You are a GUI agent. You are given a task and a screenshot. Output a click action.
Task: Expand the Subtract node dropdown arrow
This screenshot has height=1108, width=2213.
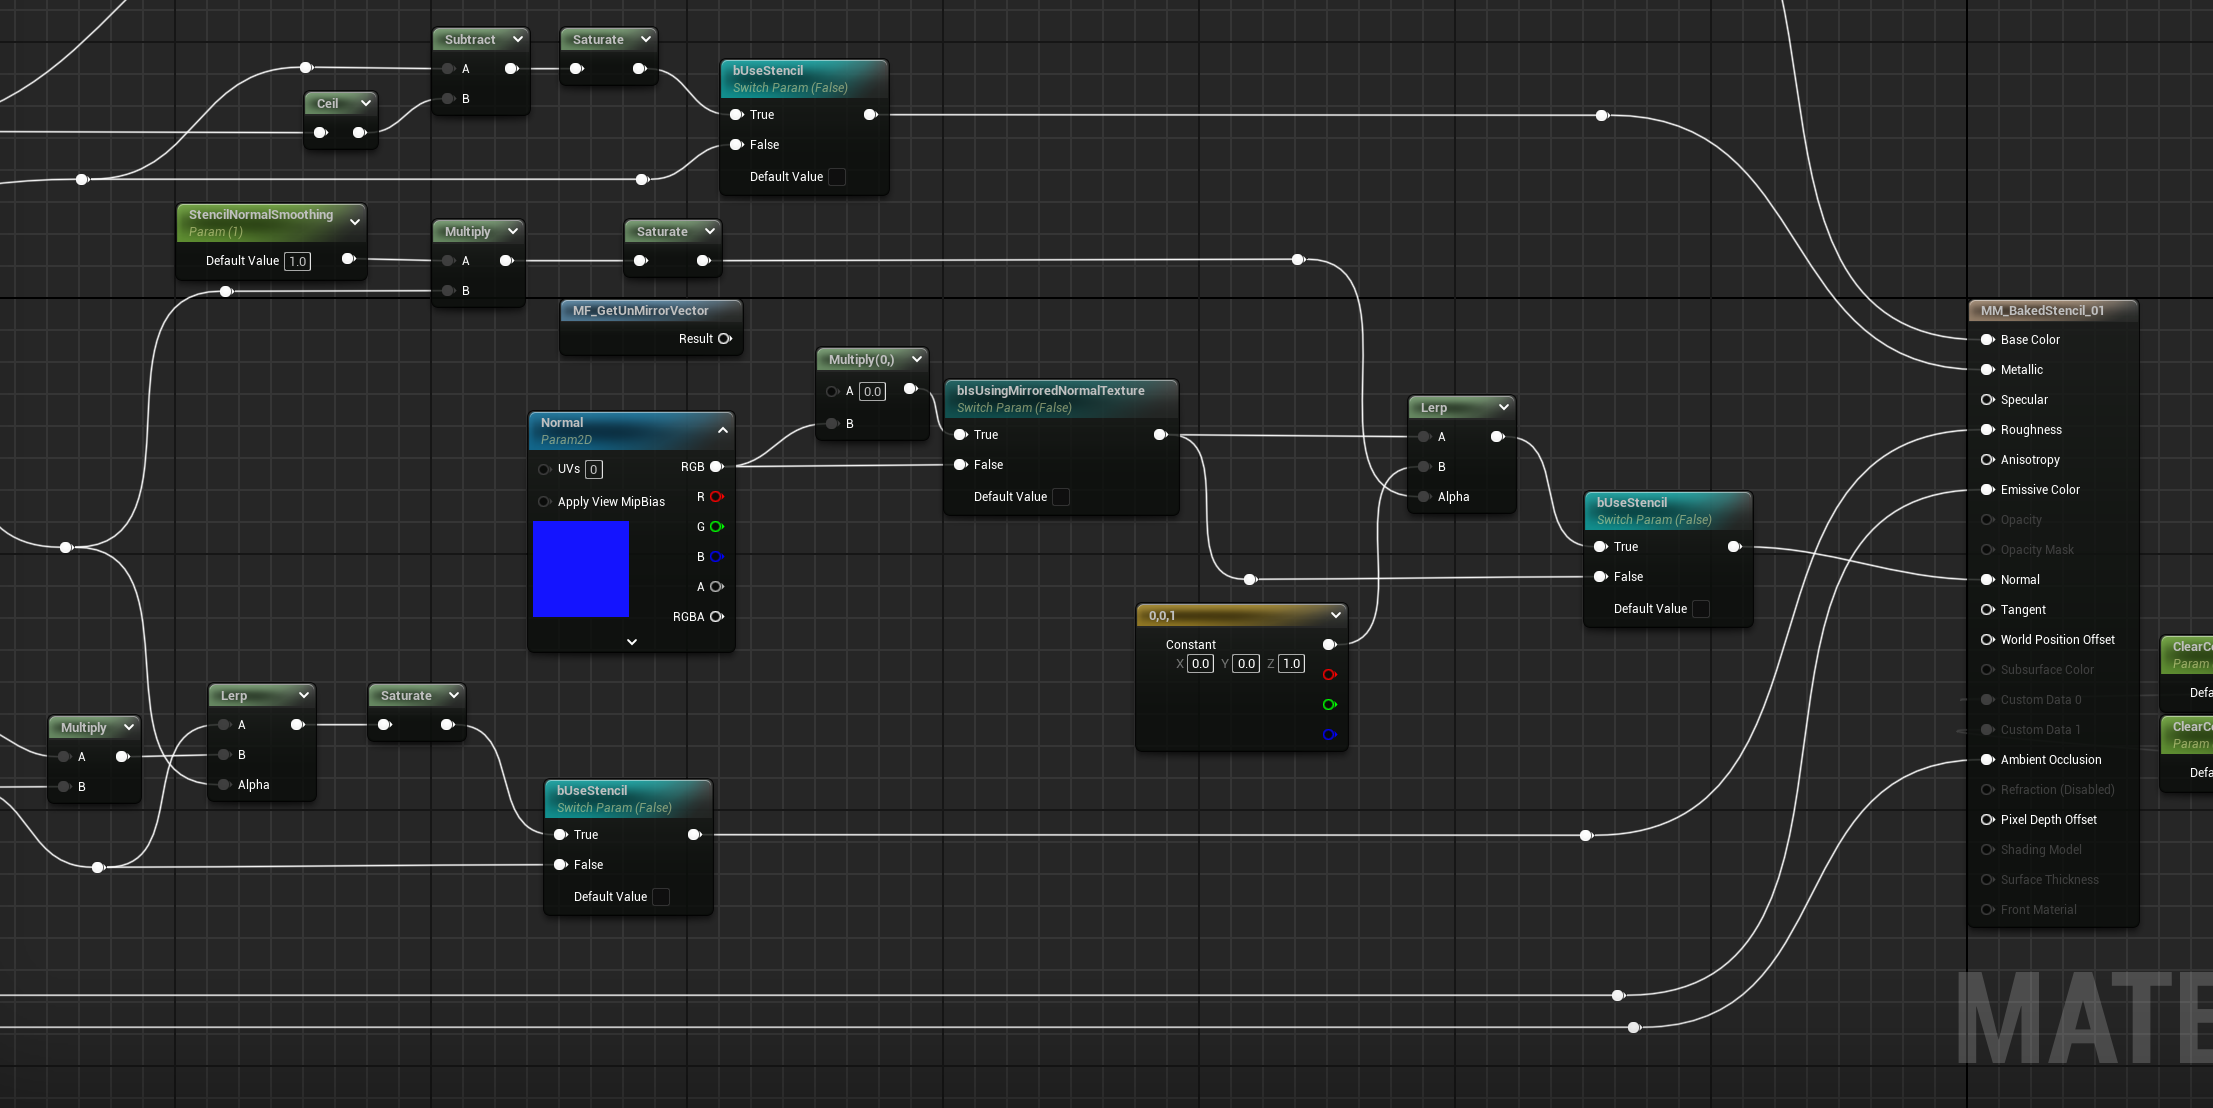click(x=518, y=40)
